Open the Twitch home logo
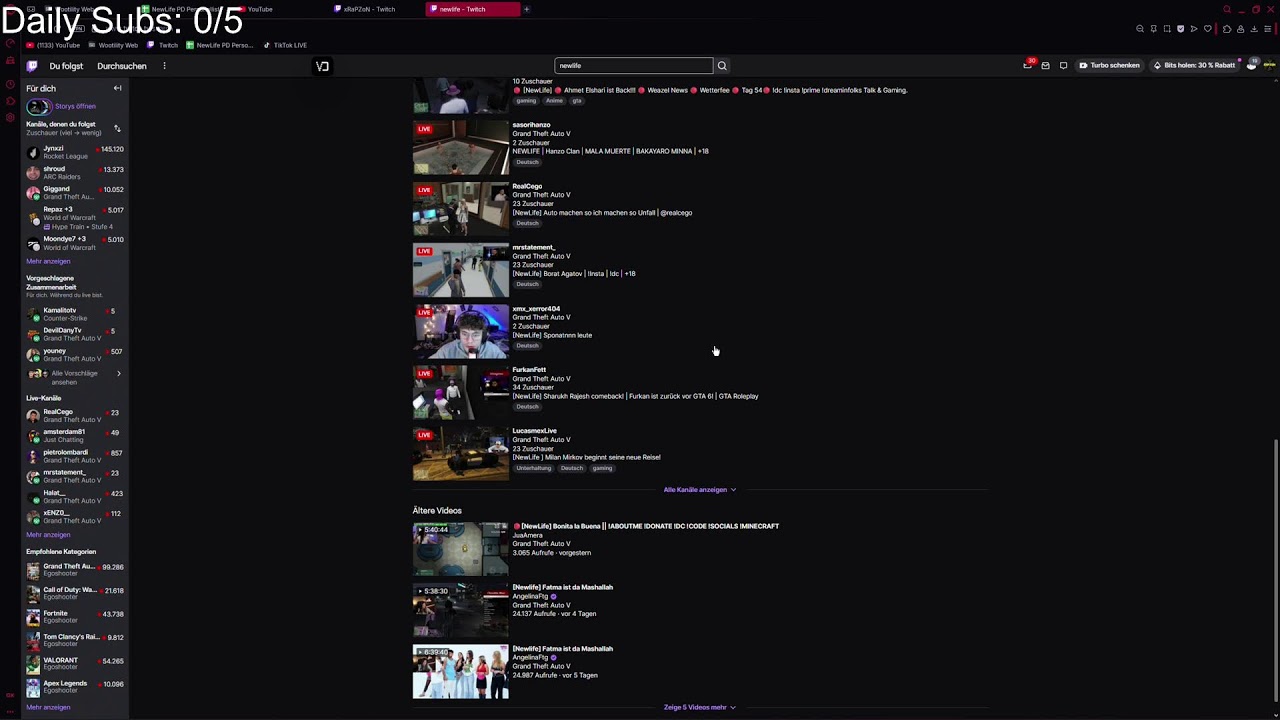 click(32, 66)
